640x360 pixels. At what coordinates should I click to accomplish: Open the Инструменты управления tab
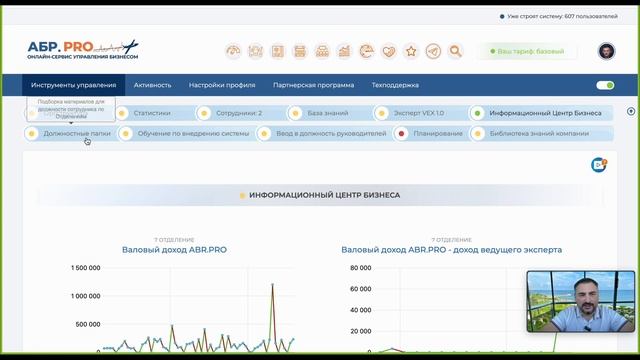[73, 85]
